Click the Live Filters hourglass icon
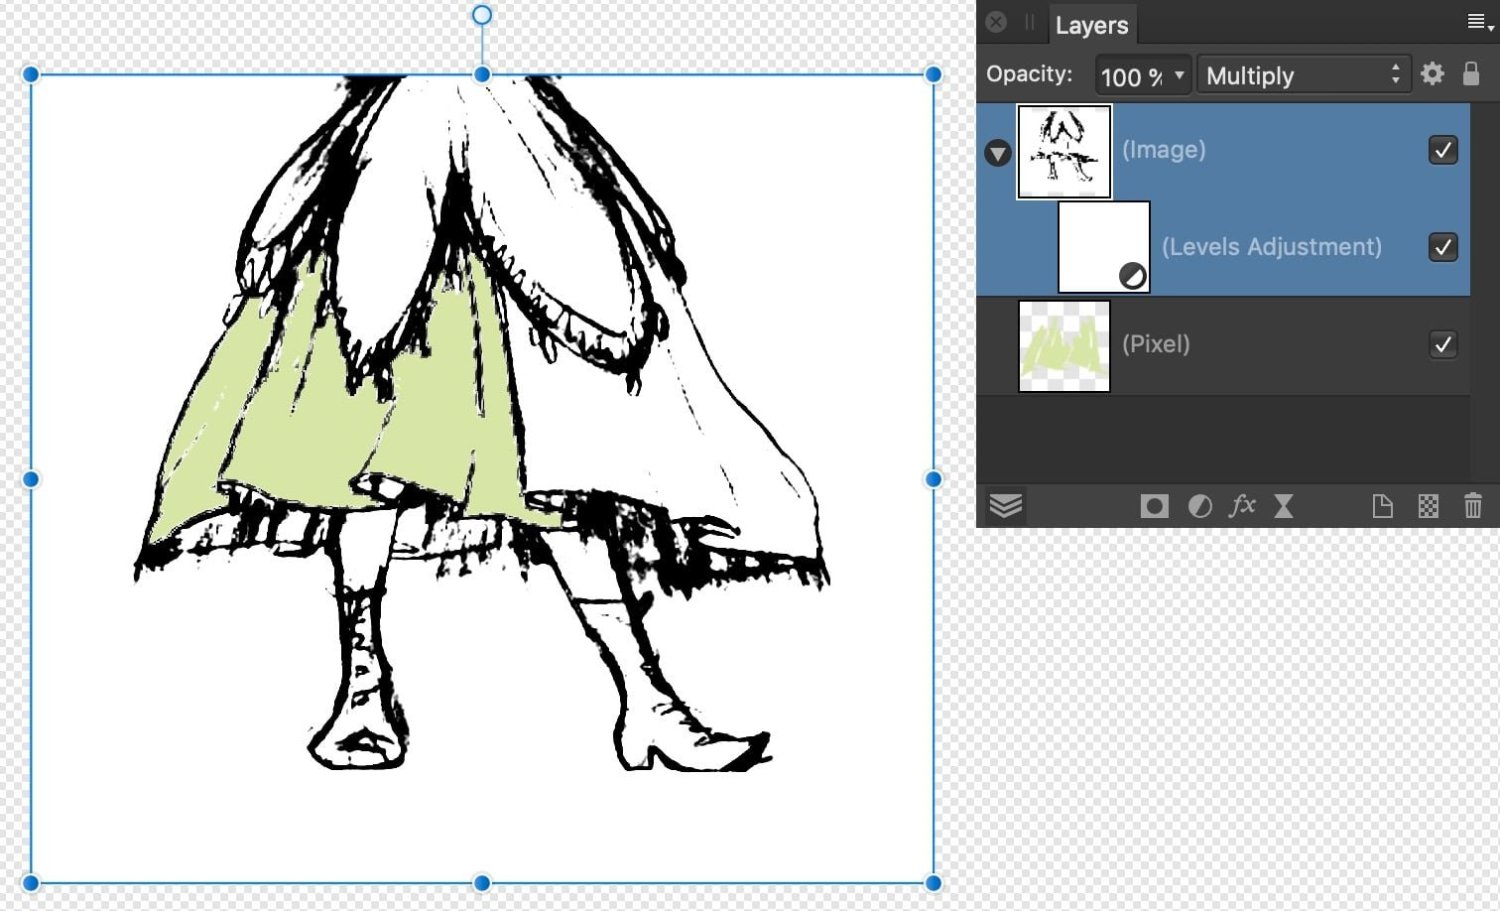This screenshot has height=911, width=1500. pyautogui.click(x=1284, y=506)
